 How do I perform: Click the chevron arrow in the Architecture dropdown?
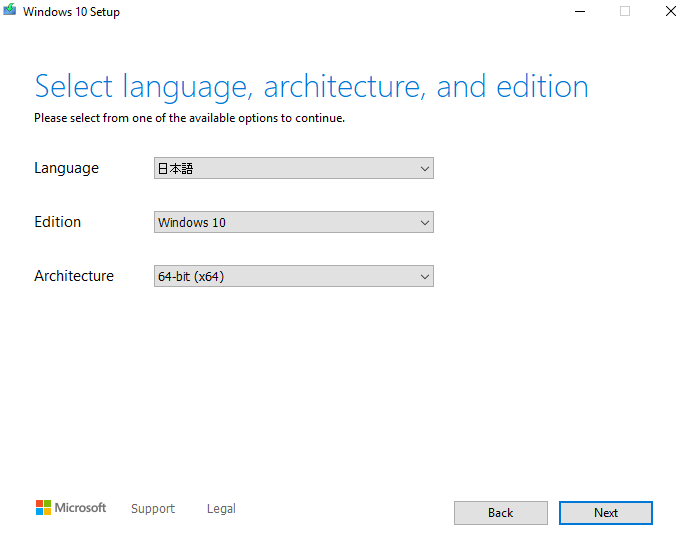[x=424, y=277]
